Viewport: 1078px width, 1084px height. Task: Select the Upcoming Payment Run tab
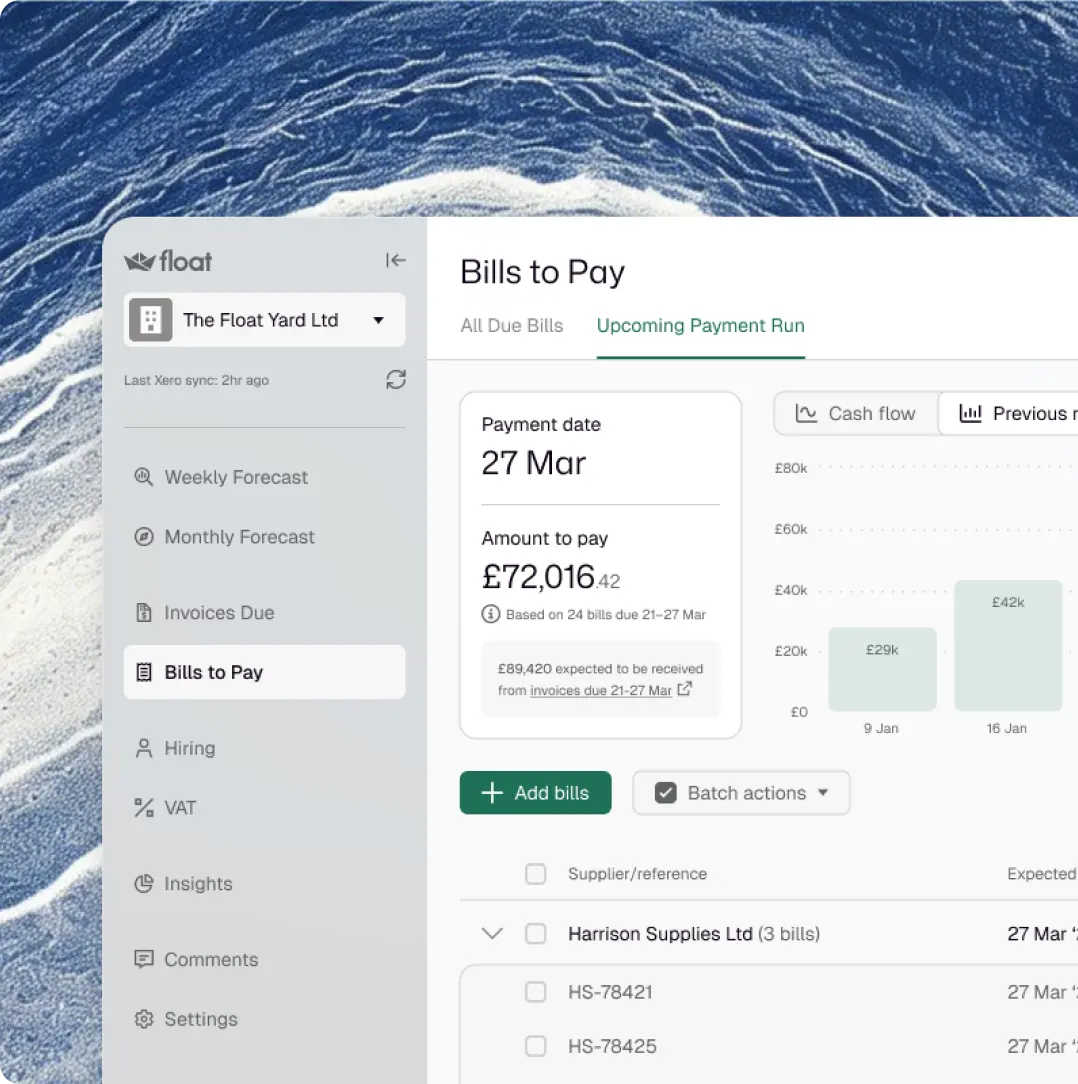coord(700,326)
